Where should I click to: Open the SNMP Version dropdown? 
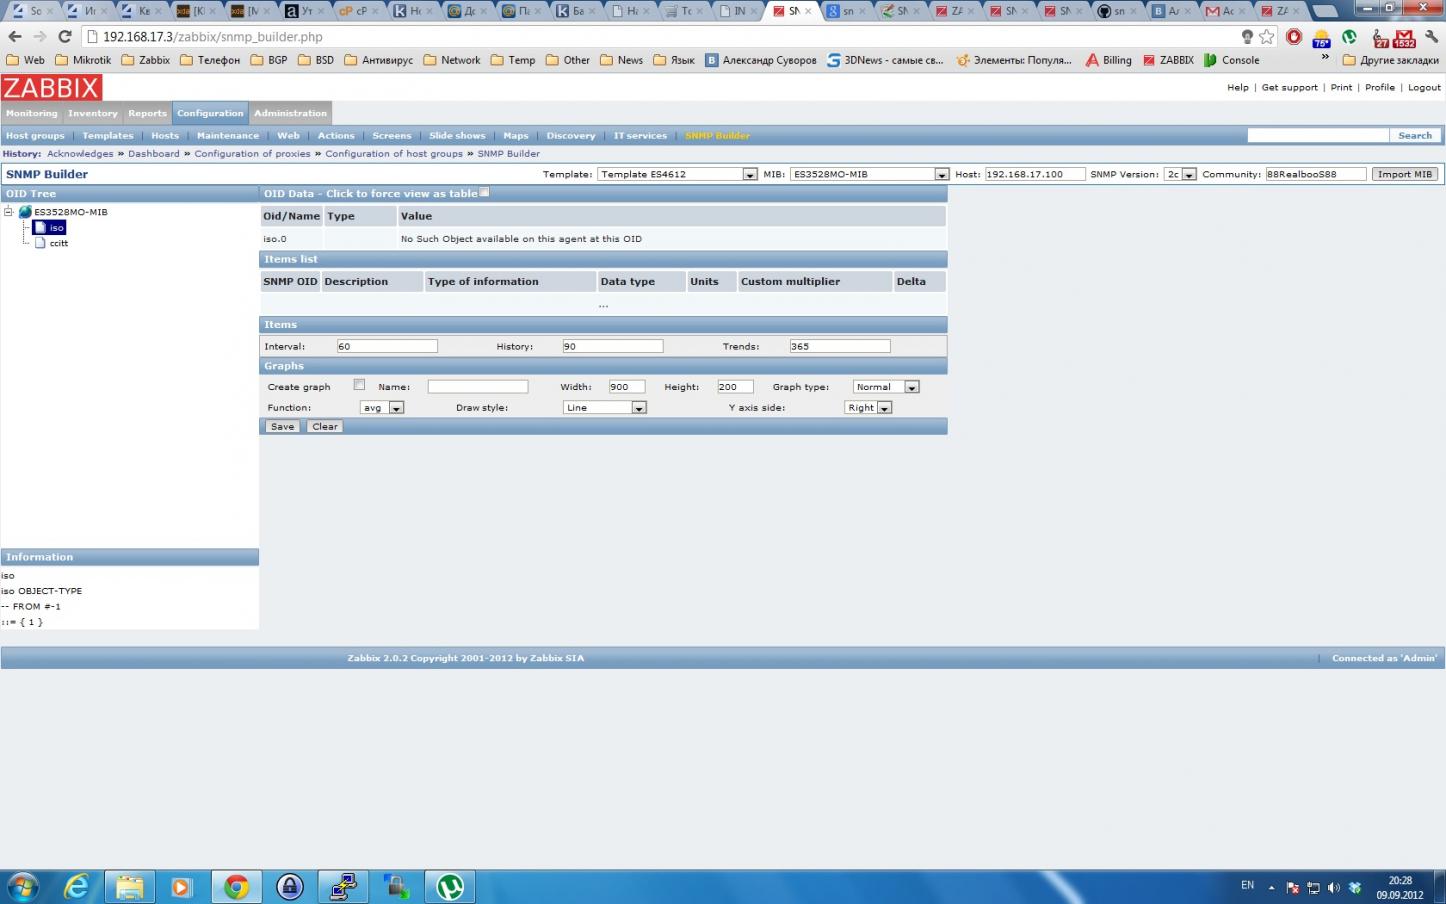1180,174
